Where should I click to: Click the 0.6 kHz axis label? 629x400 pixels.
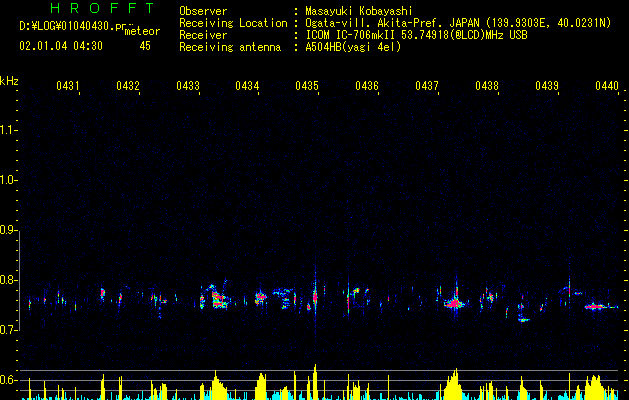[x=8, y=380]
